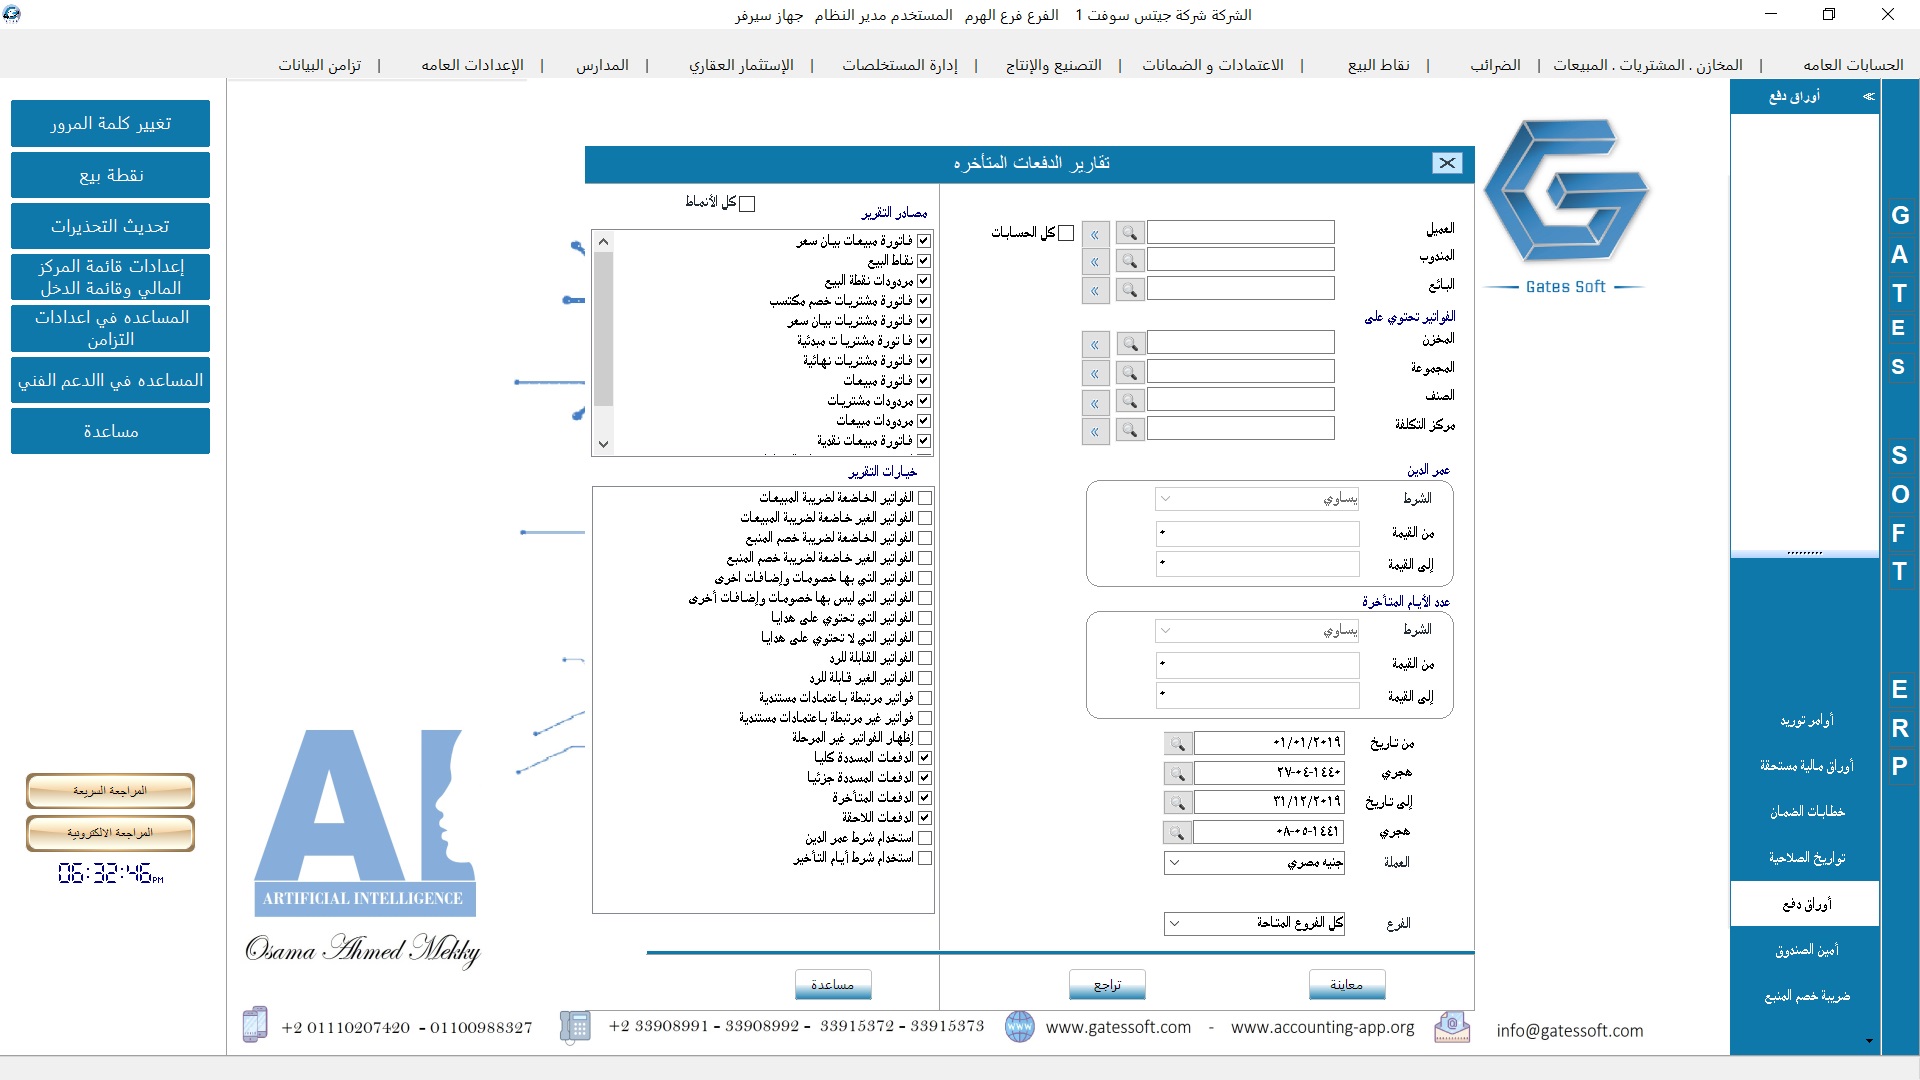1920x1080 pixels.
Task: Click the search icon next to المجموعة field
Action: click(x=1130, y=373)
